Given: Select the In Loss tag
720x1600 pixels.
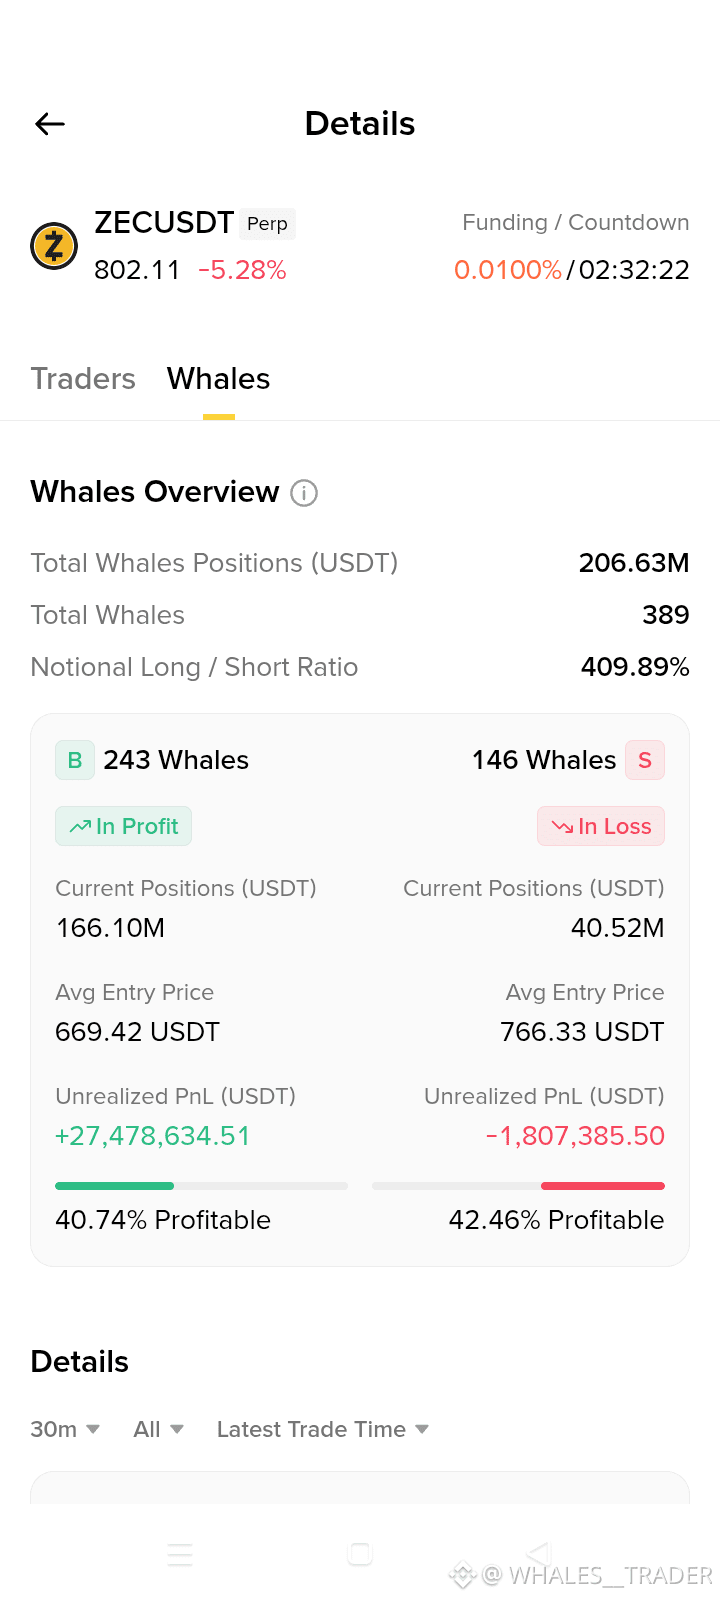Looking at the screenshot, I should point(601,826).
